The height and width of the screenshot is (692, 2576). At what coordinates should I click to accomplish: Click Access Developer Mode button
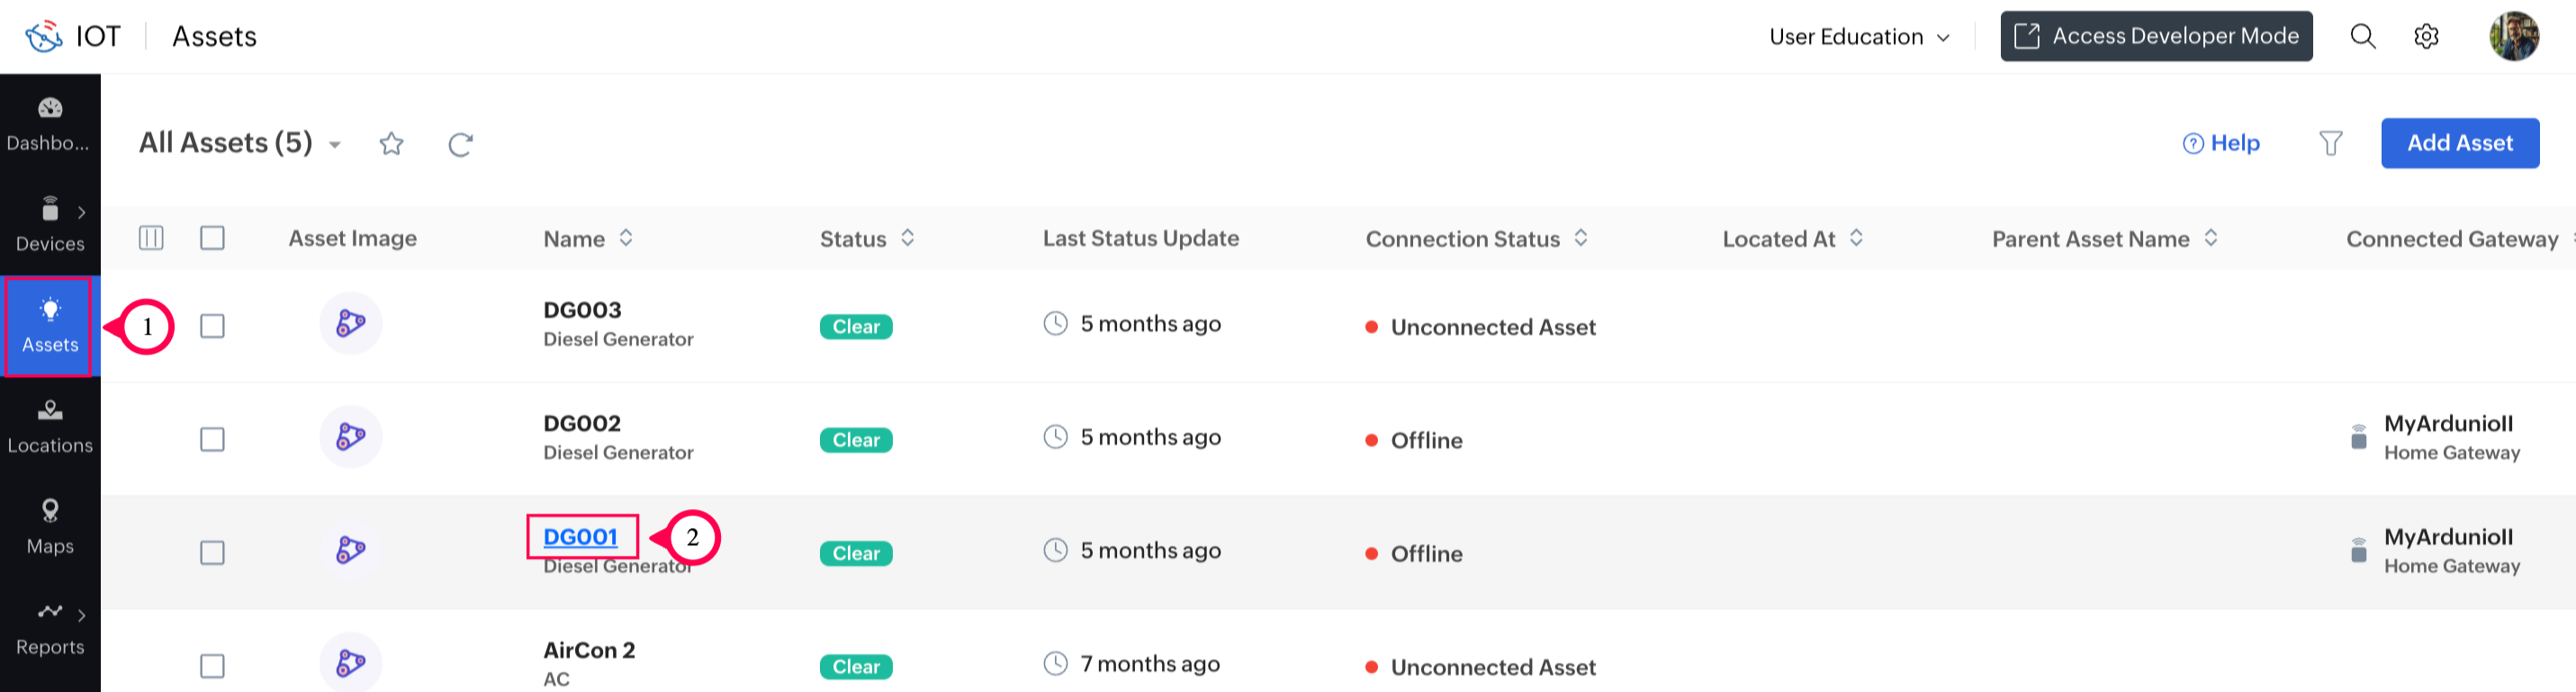2155,37
